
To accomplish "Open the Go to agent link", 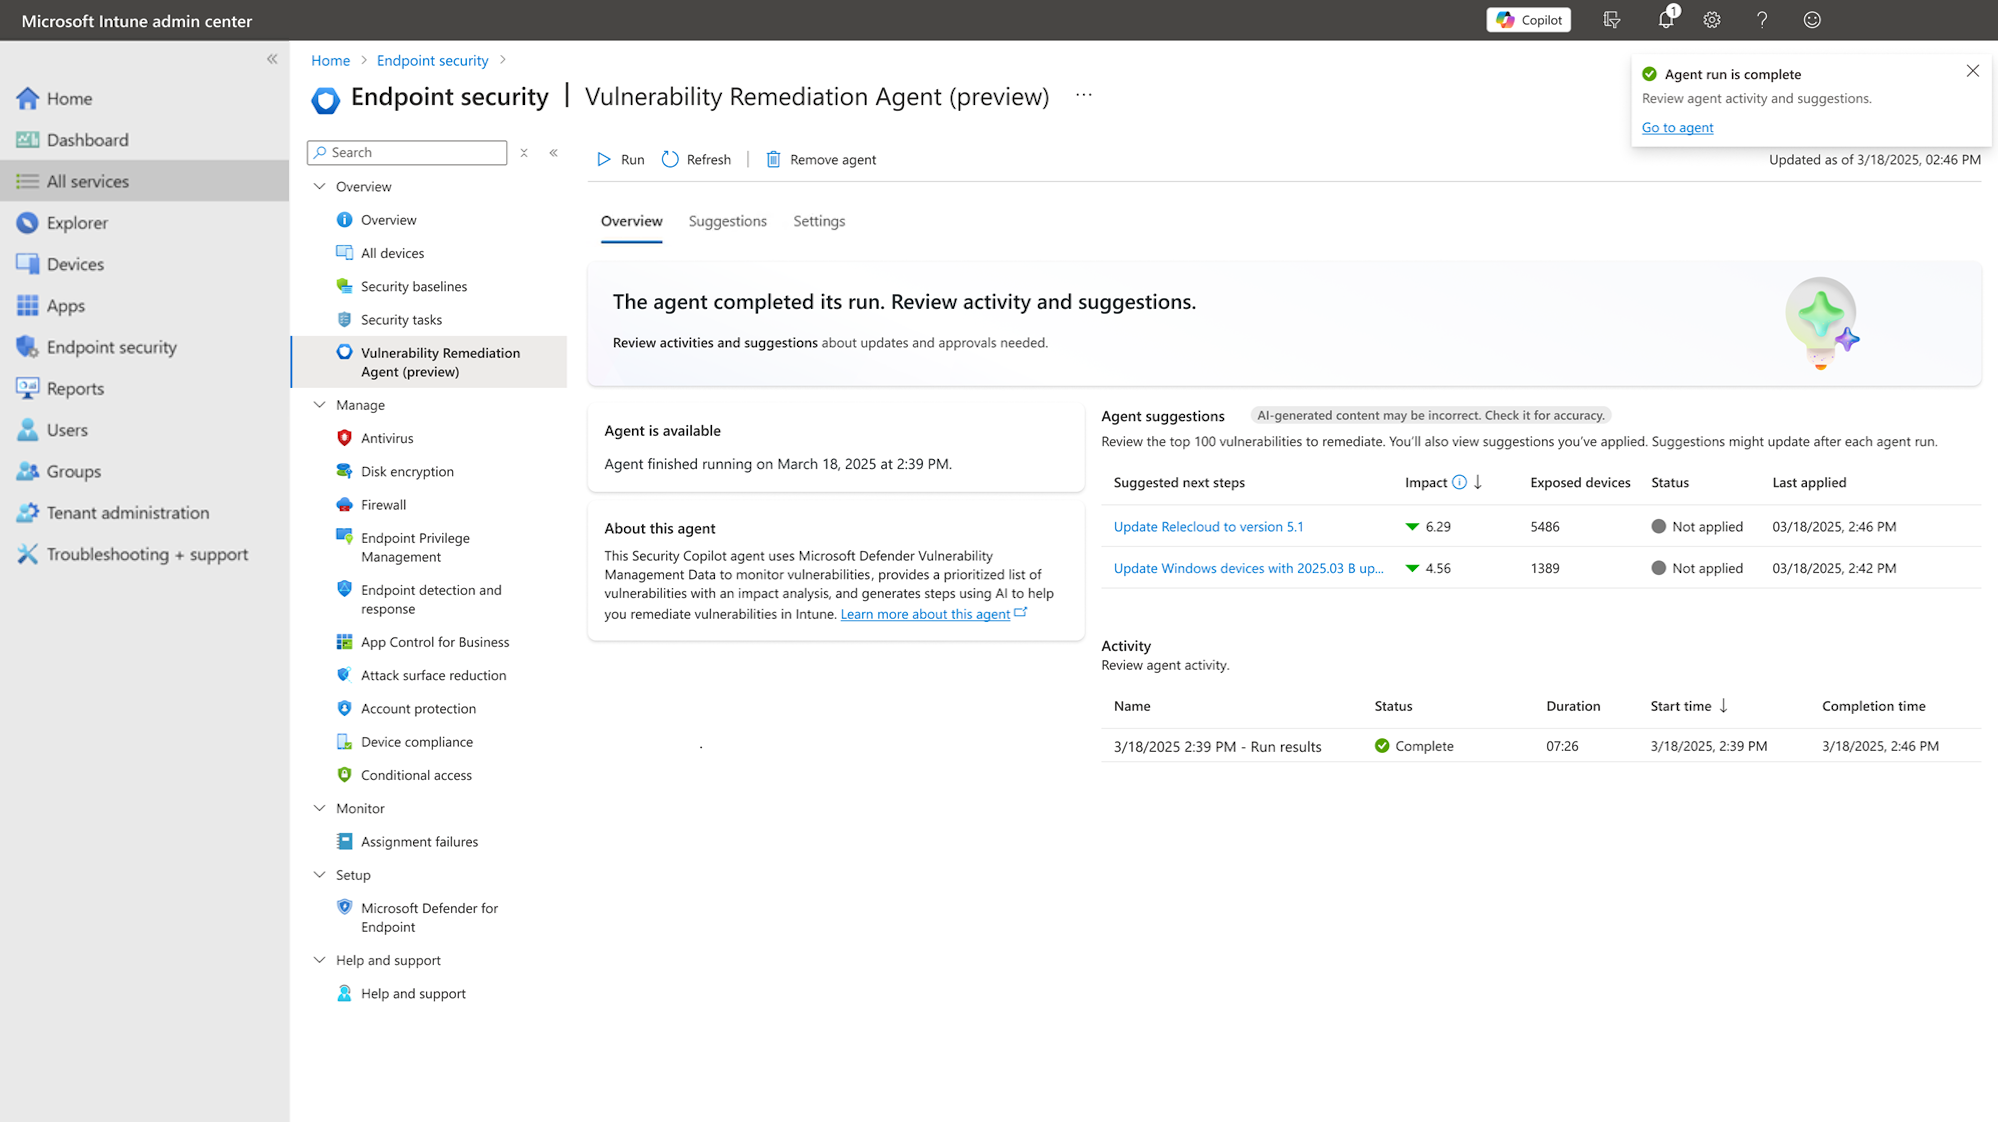I will 1677,128.
